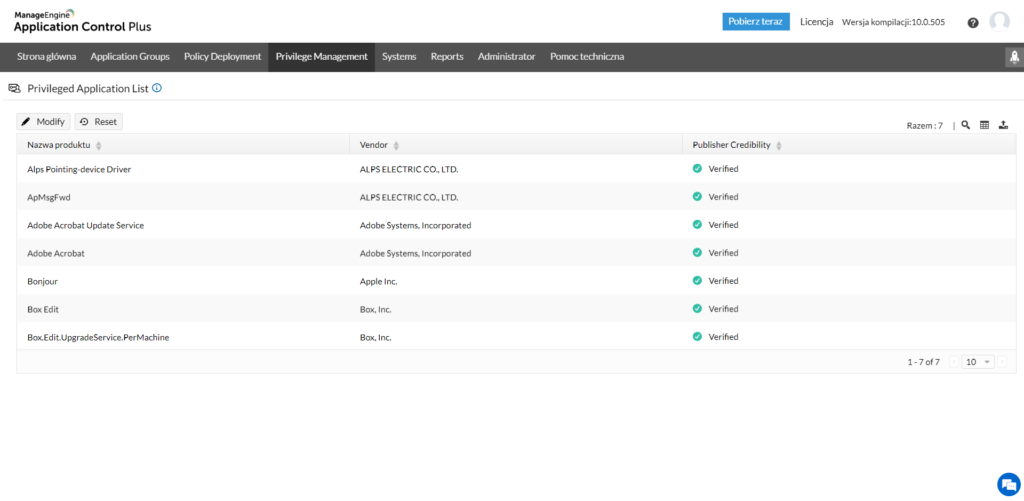Expand the rows-per-page dropdown showing 10

click(x=977, y=362)
